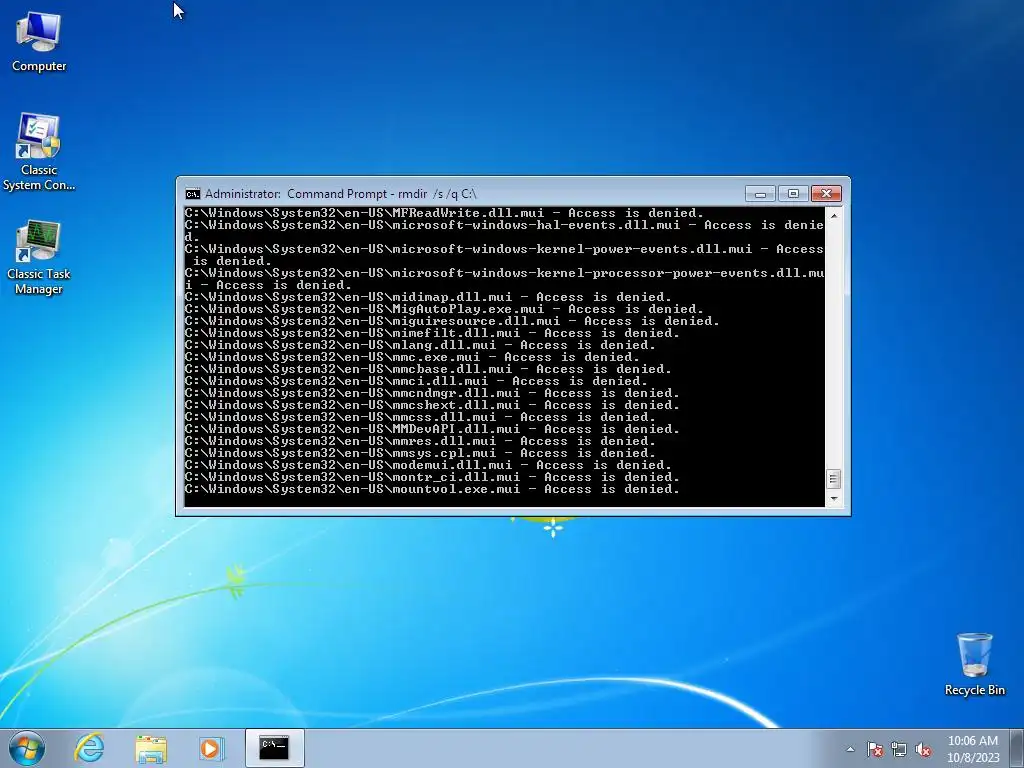Viewport: 1024px width, 768px height.
Task: Click the mmcndmgr.dll.mui output line
Action: (432, 393)
